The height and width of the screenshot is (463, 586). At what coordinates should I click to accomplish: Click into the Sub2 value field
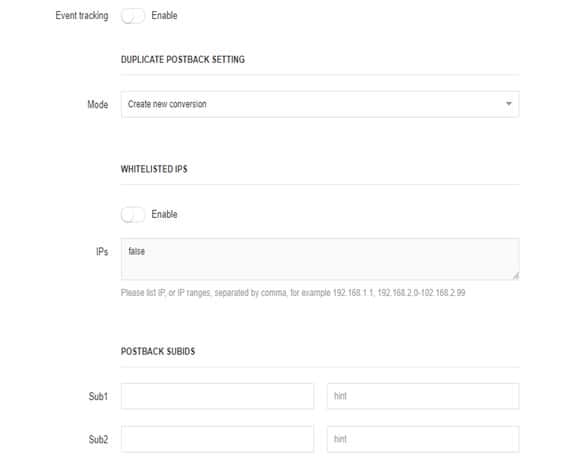point(217,439)
